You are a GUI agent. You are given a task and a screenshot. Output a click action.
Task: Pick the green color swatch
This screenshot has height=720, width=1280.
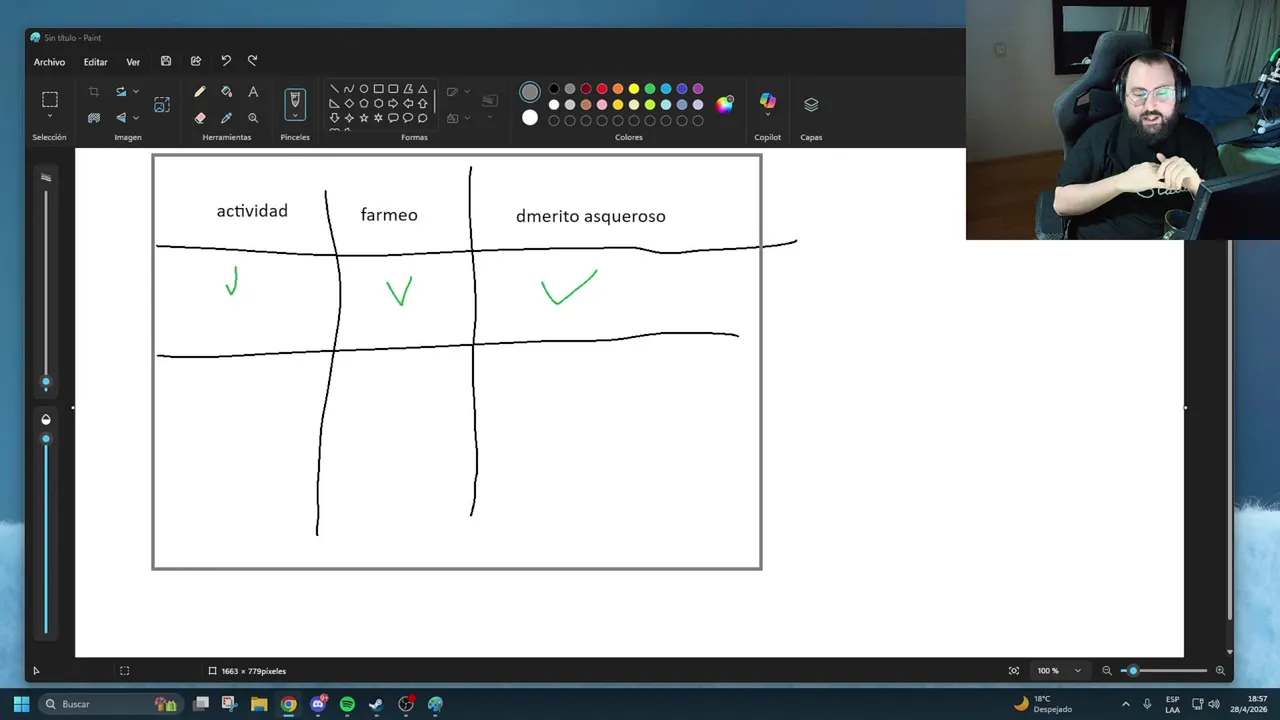click(650, 89)
